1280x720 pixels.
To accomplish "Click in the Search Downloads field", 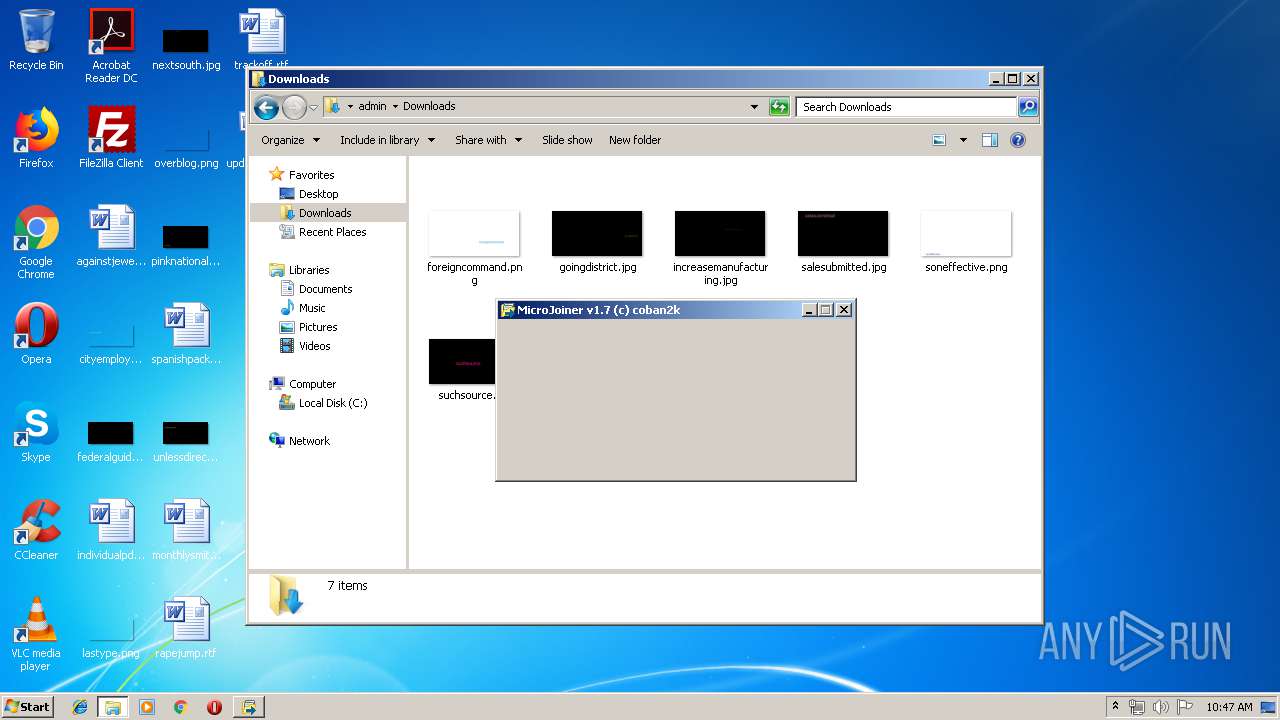I will pyautogui.click(x=907, y=107).
